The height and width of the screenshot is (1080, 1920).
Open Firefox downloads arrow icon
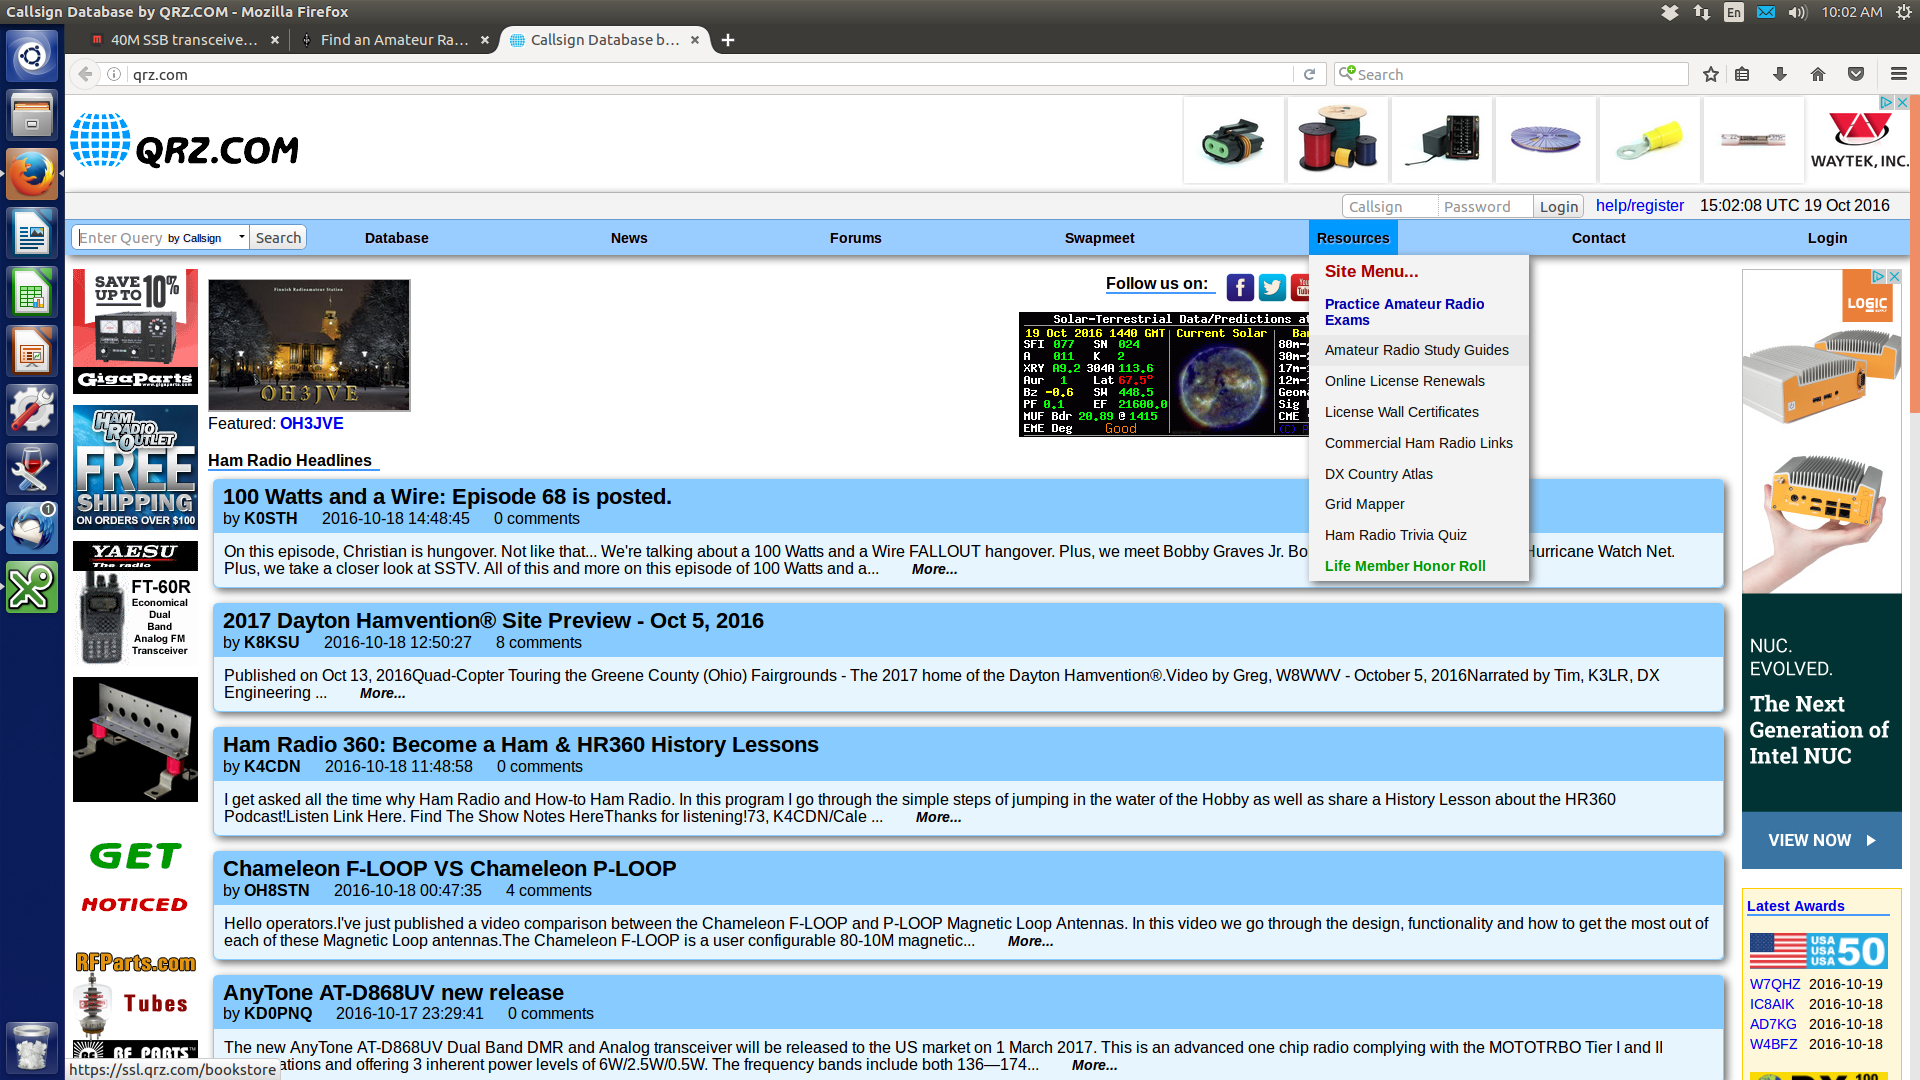click(x=1780, y=74)
